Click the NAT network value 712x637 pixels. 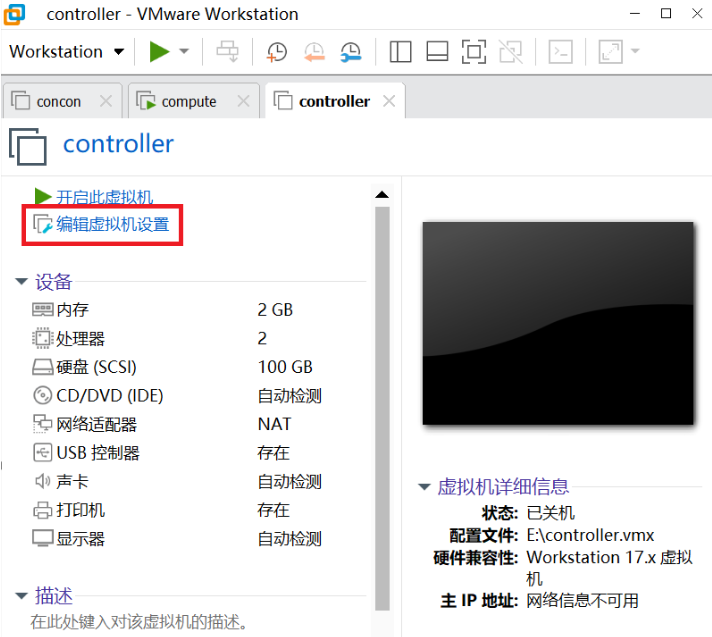click(274, 424)
